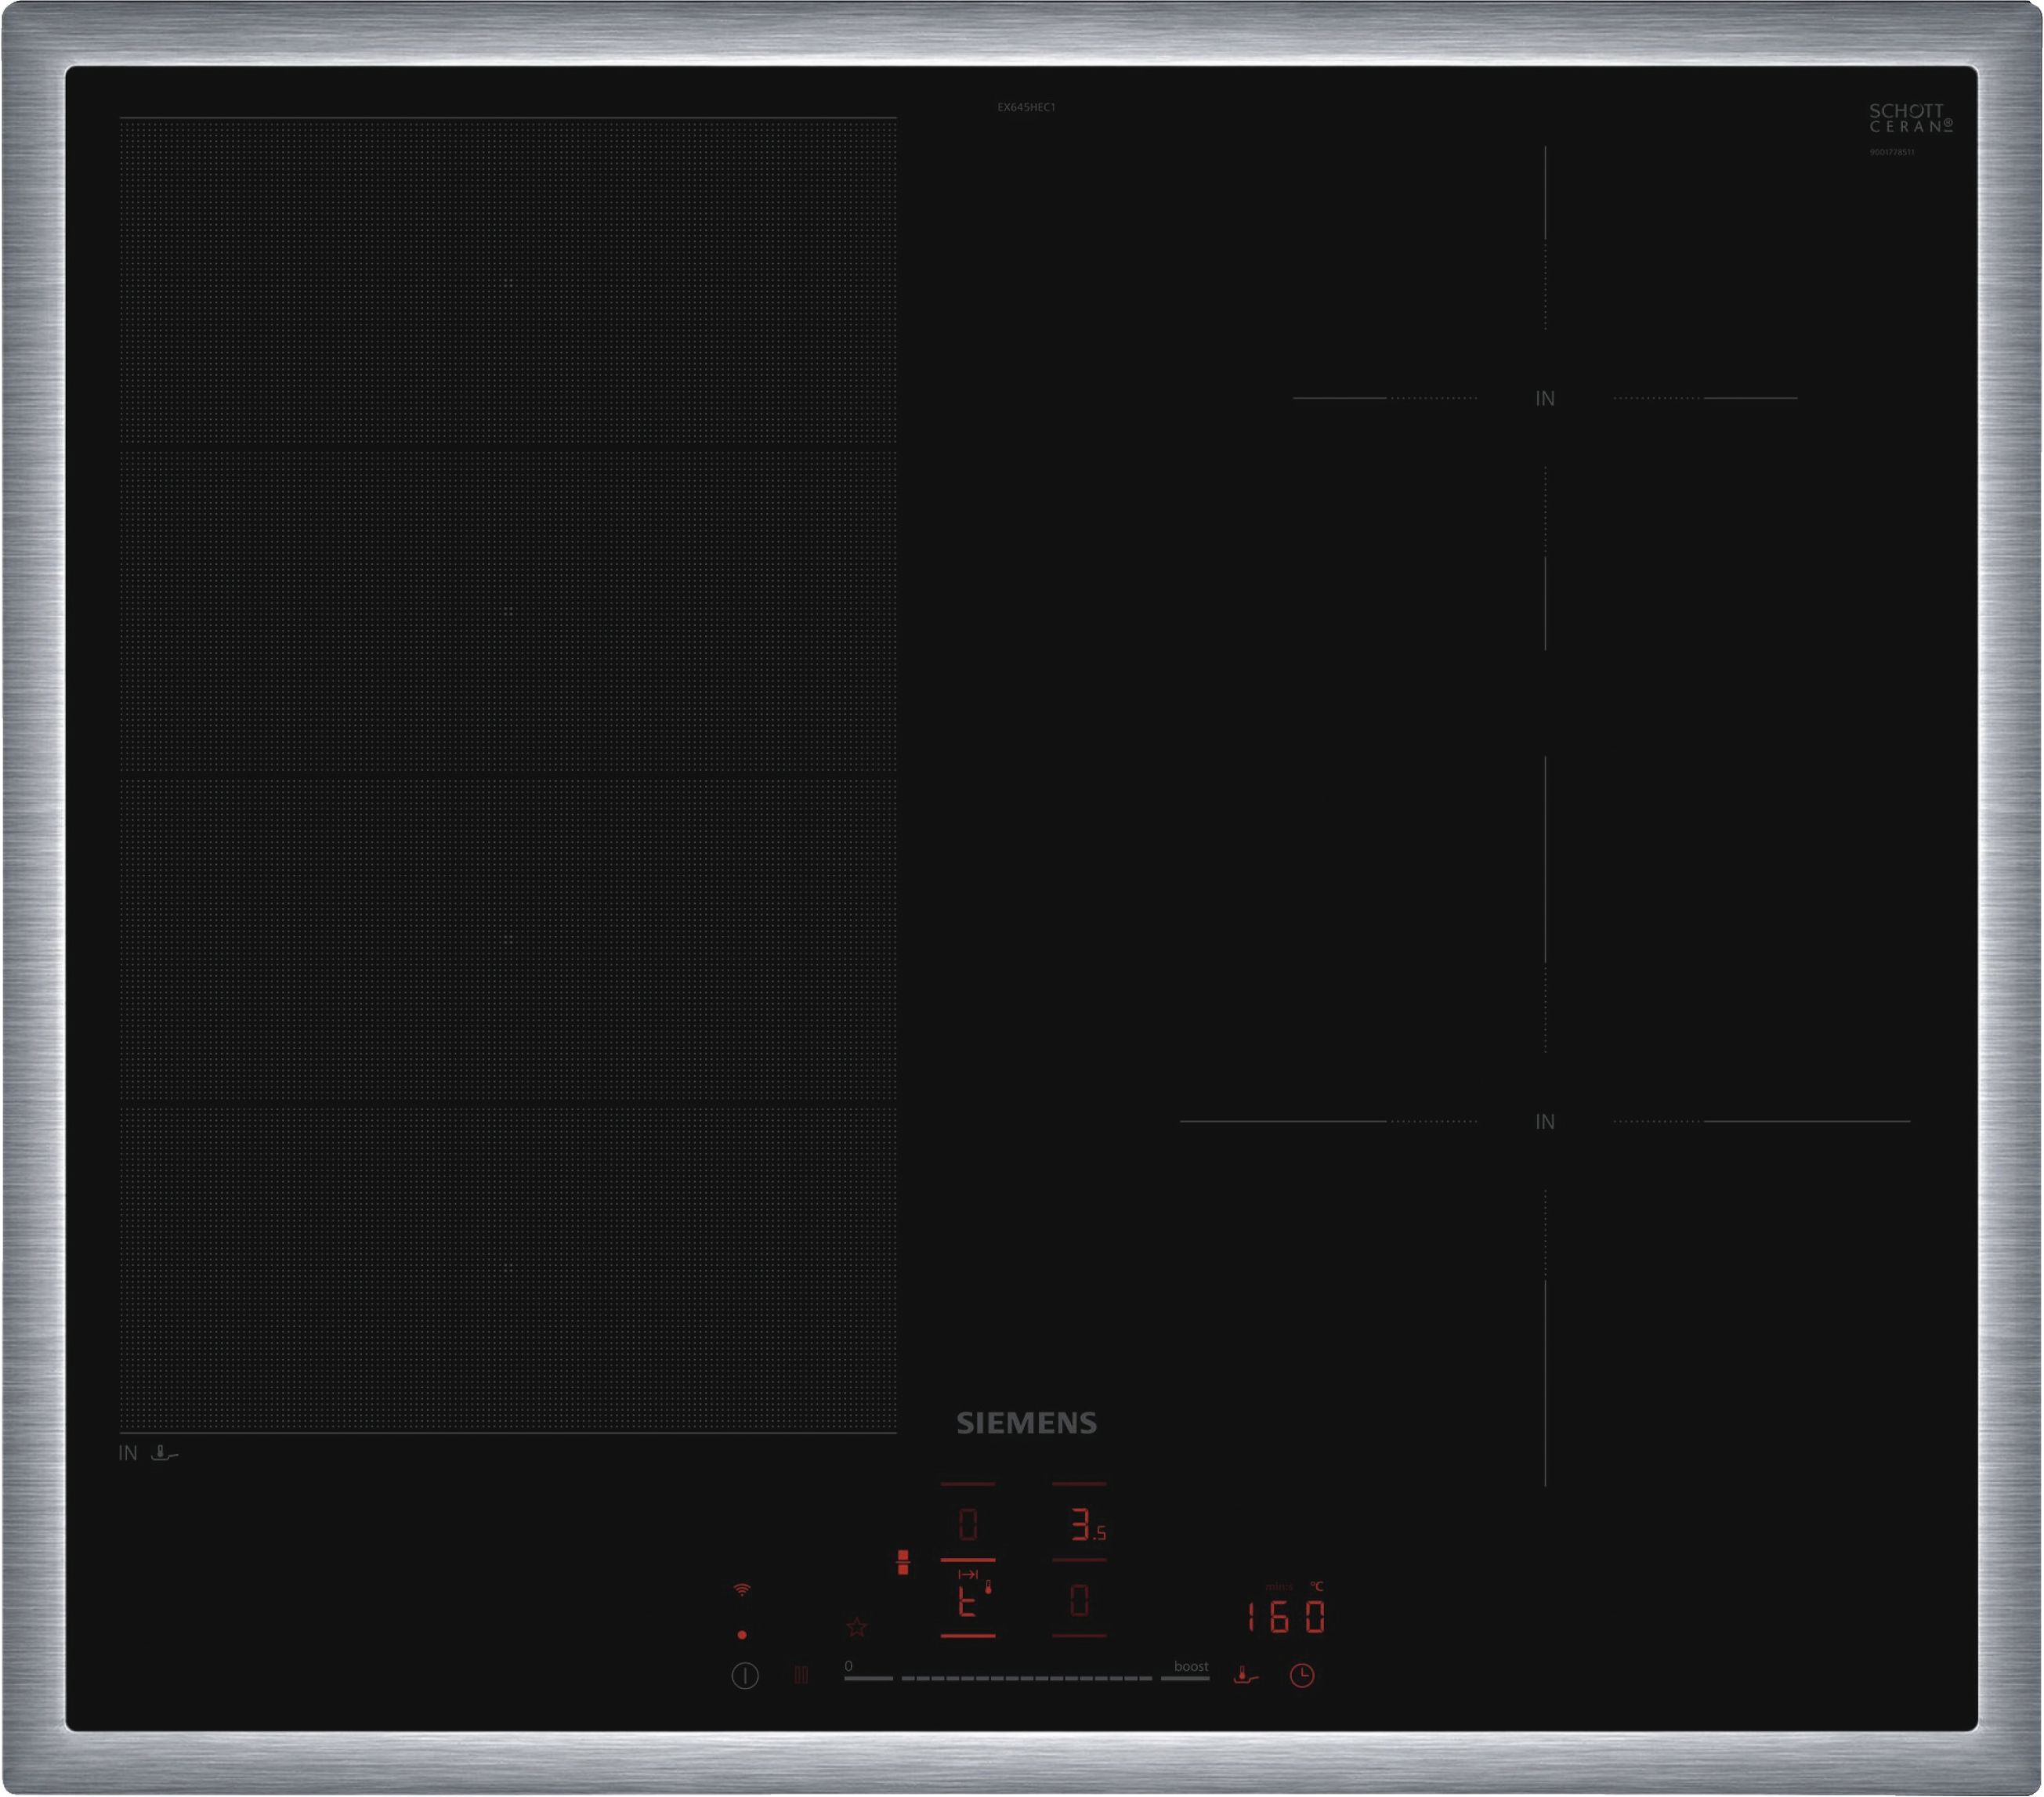Tap the EX645HEC1 model number text

tap(1026, 107)
